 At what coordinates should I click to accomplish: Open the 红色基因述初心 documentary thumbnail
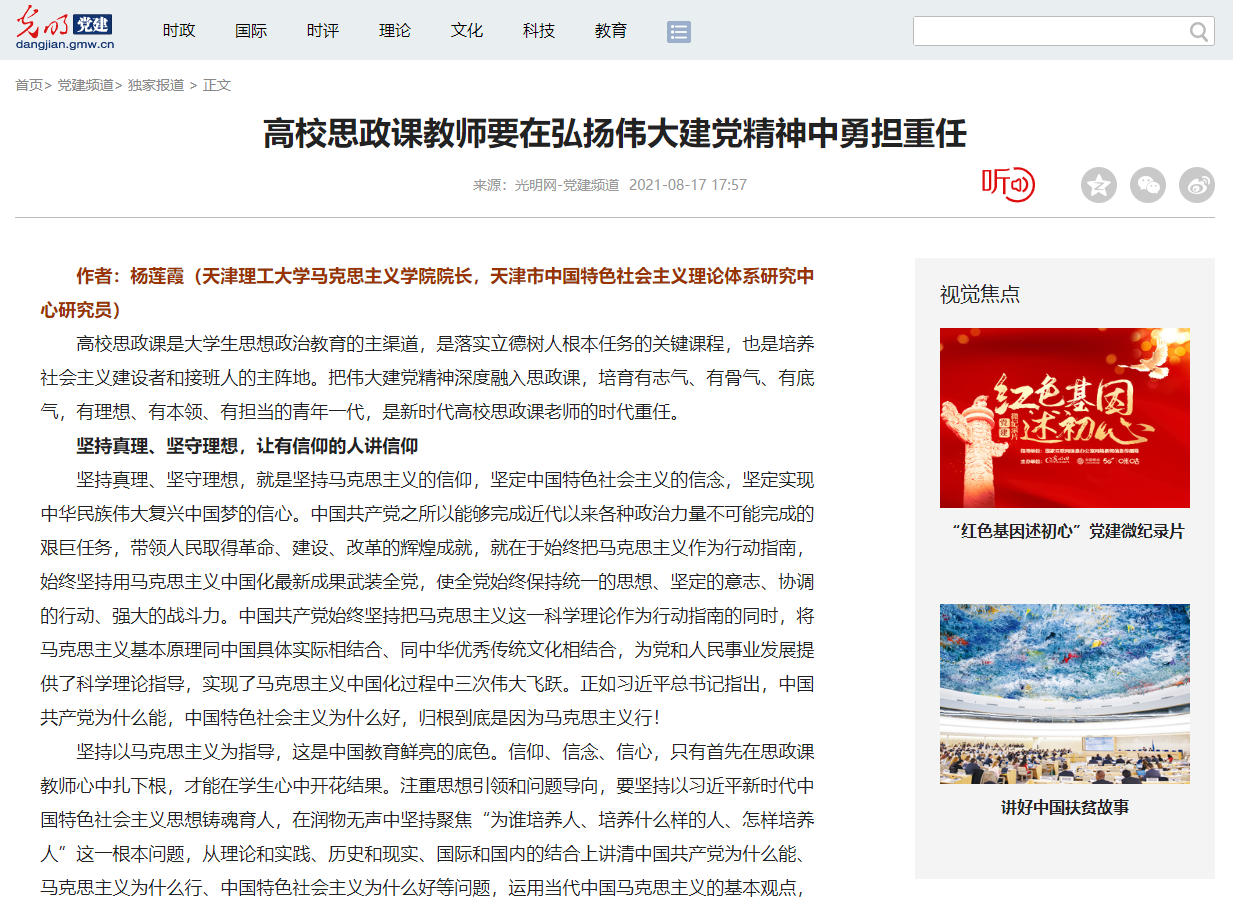pos(1064,418)
